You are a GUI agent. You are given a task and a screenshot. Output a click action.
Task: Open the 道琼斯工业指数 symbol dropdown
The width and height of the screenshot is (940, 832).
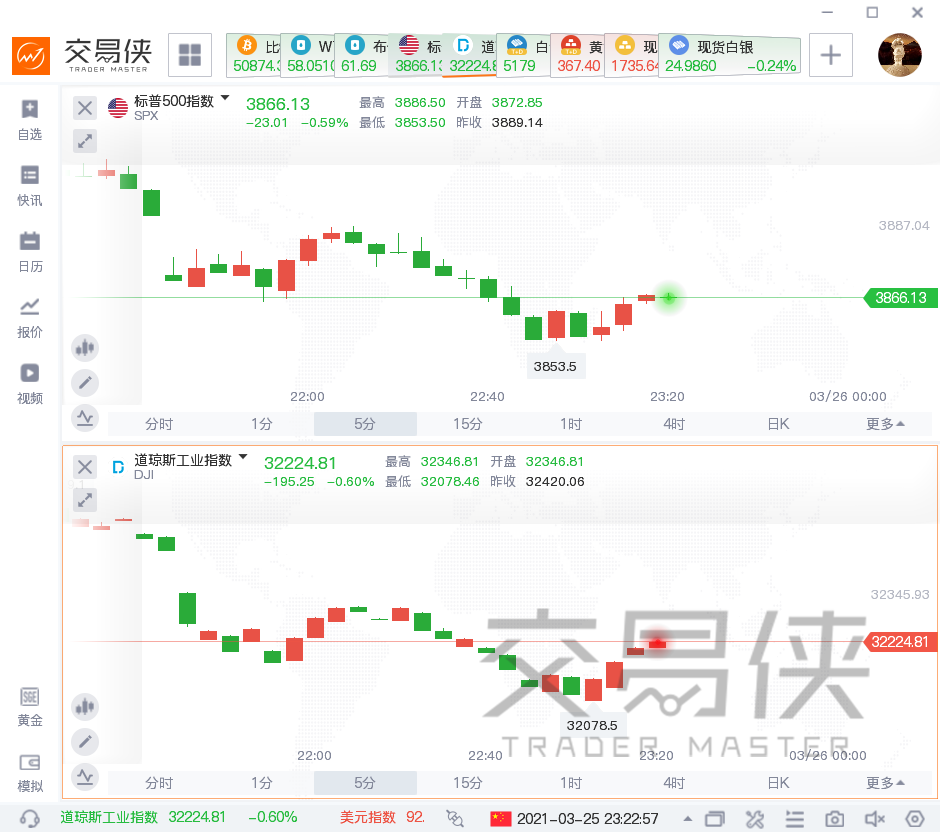click(x=243, y=457)
